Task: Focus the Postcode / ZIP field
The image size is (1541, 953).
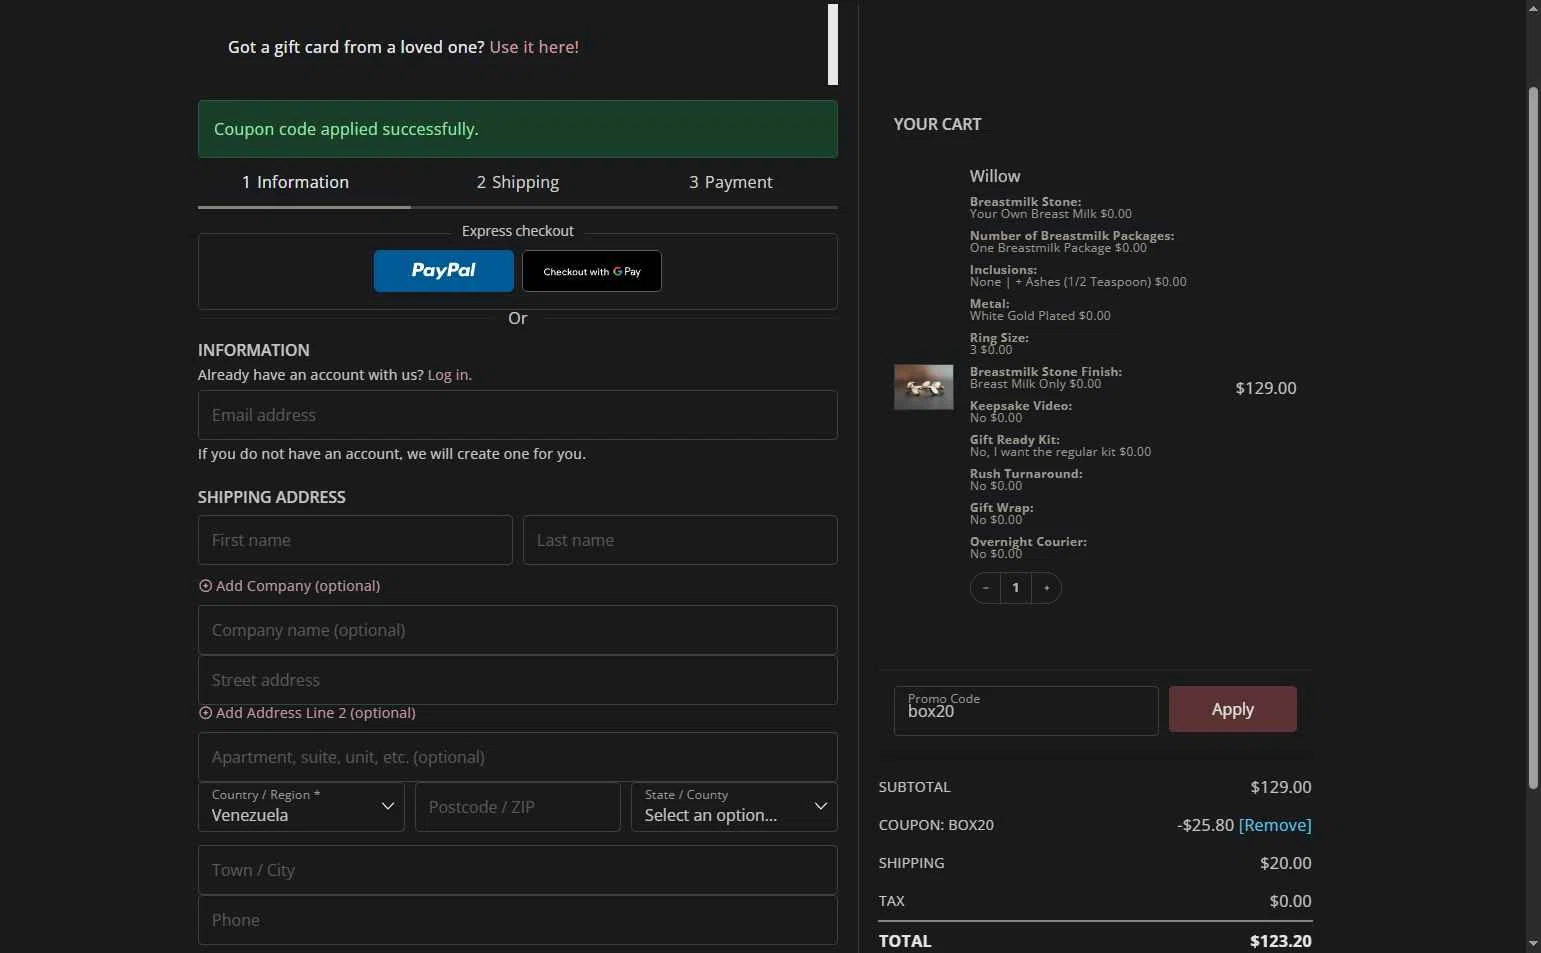Action: click(518, 807)
